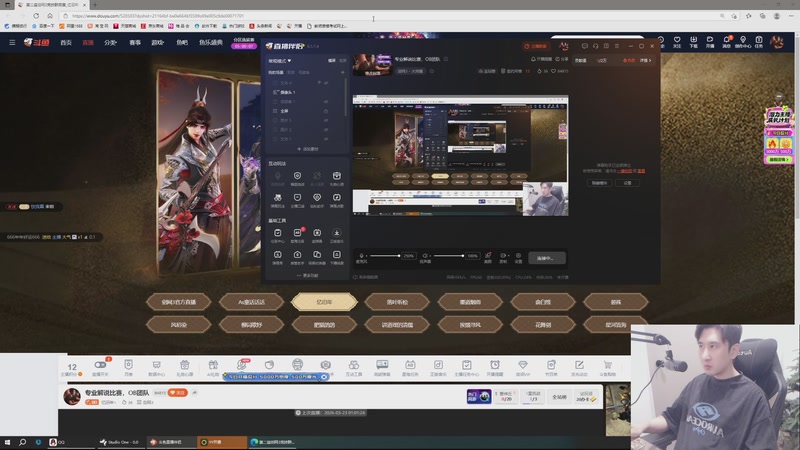Click the plus icon to add a scene
The image size is (800, 450).
point(342,72)
